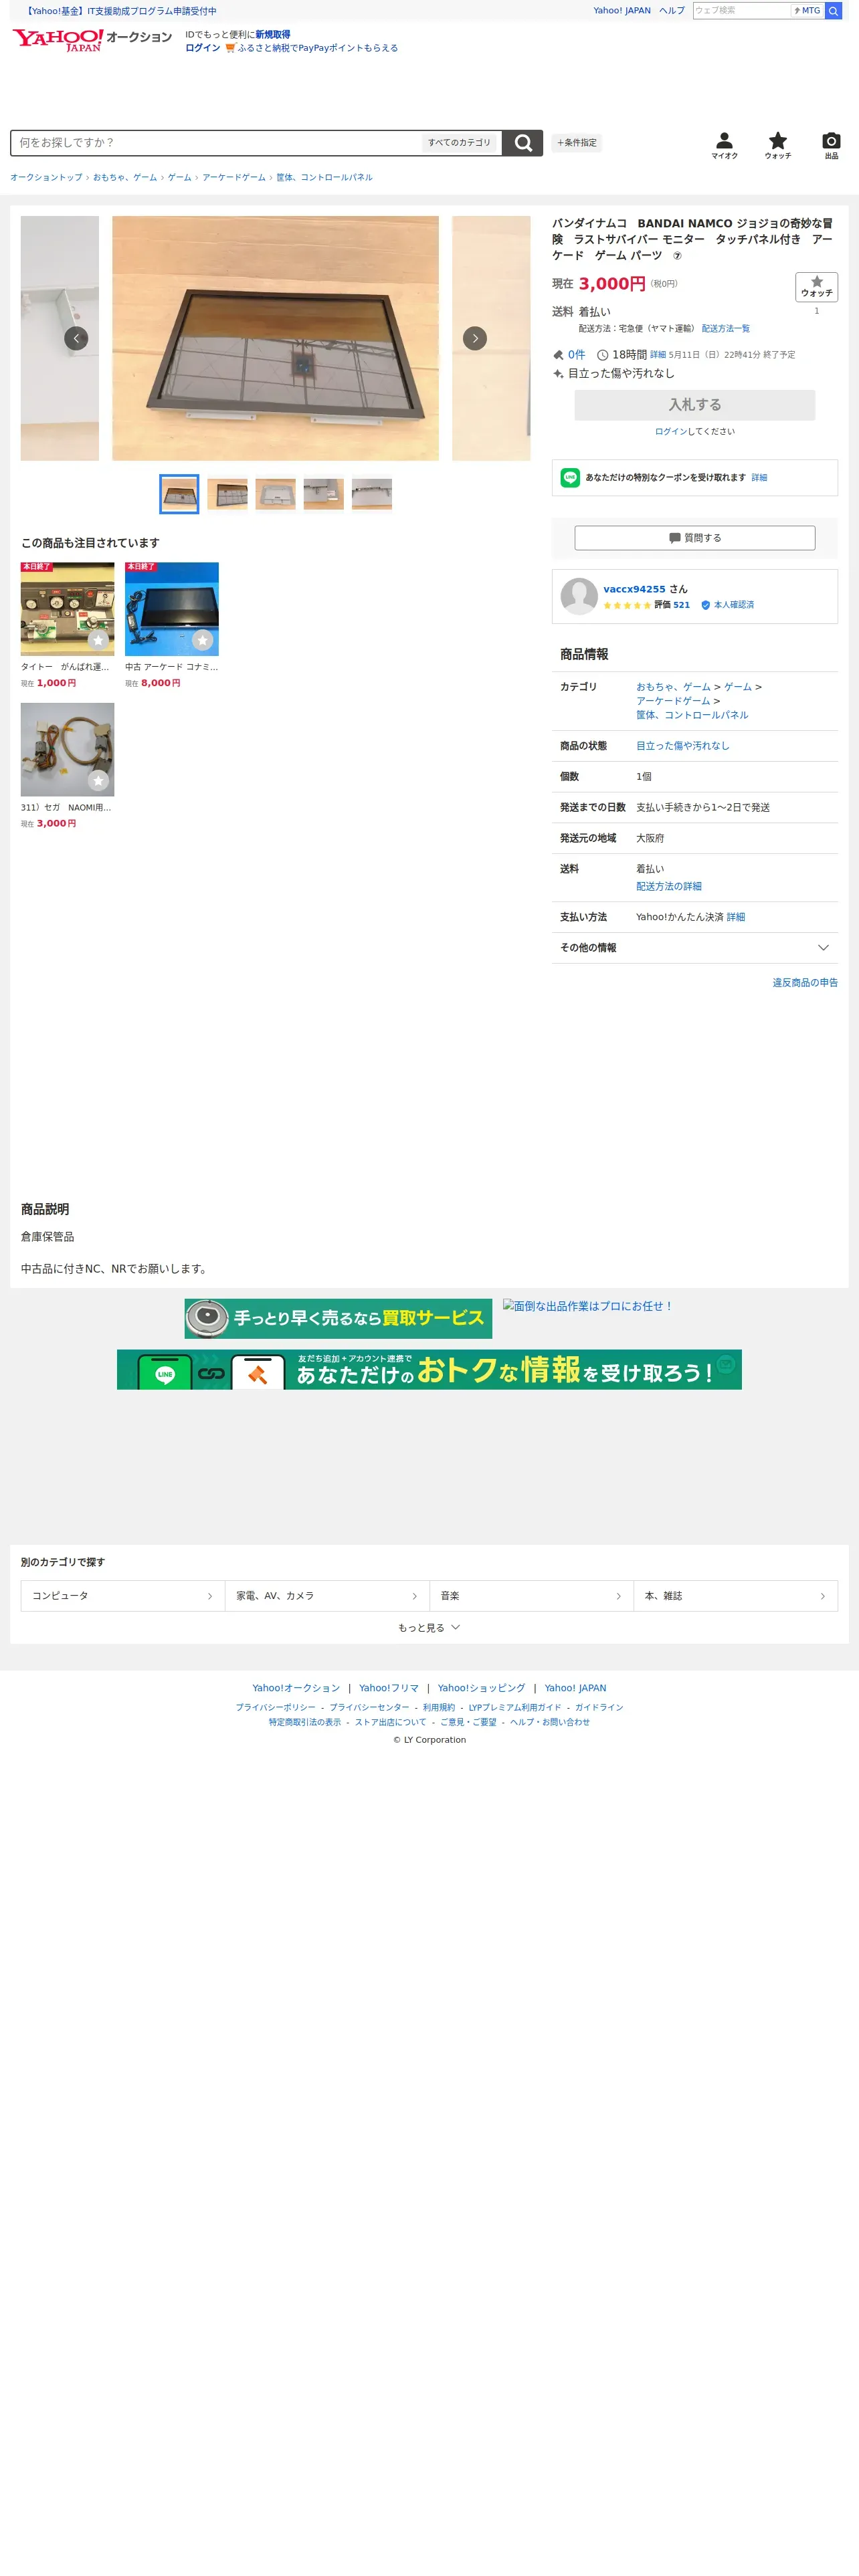Show next product image with right arrow

[475, 338]
